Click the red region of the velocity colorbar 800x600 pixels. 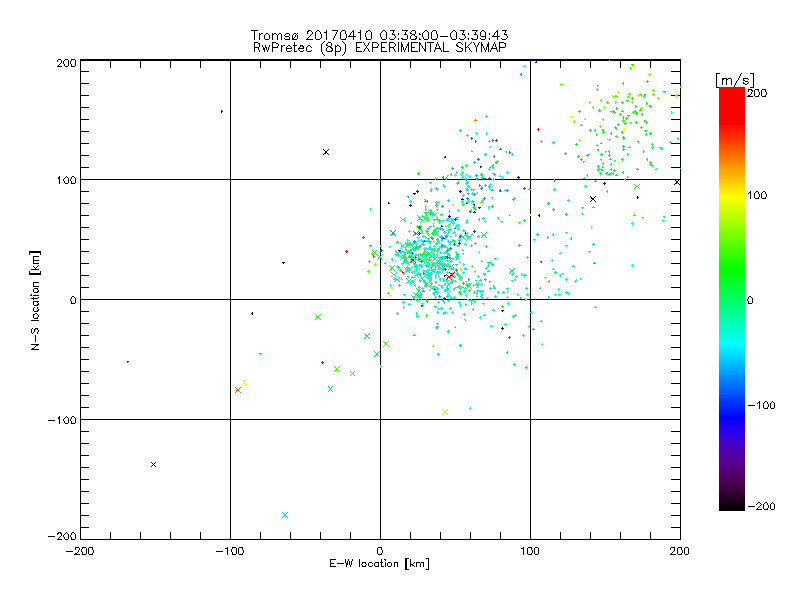732,105
